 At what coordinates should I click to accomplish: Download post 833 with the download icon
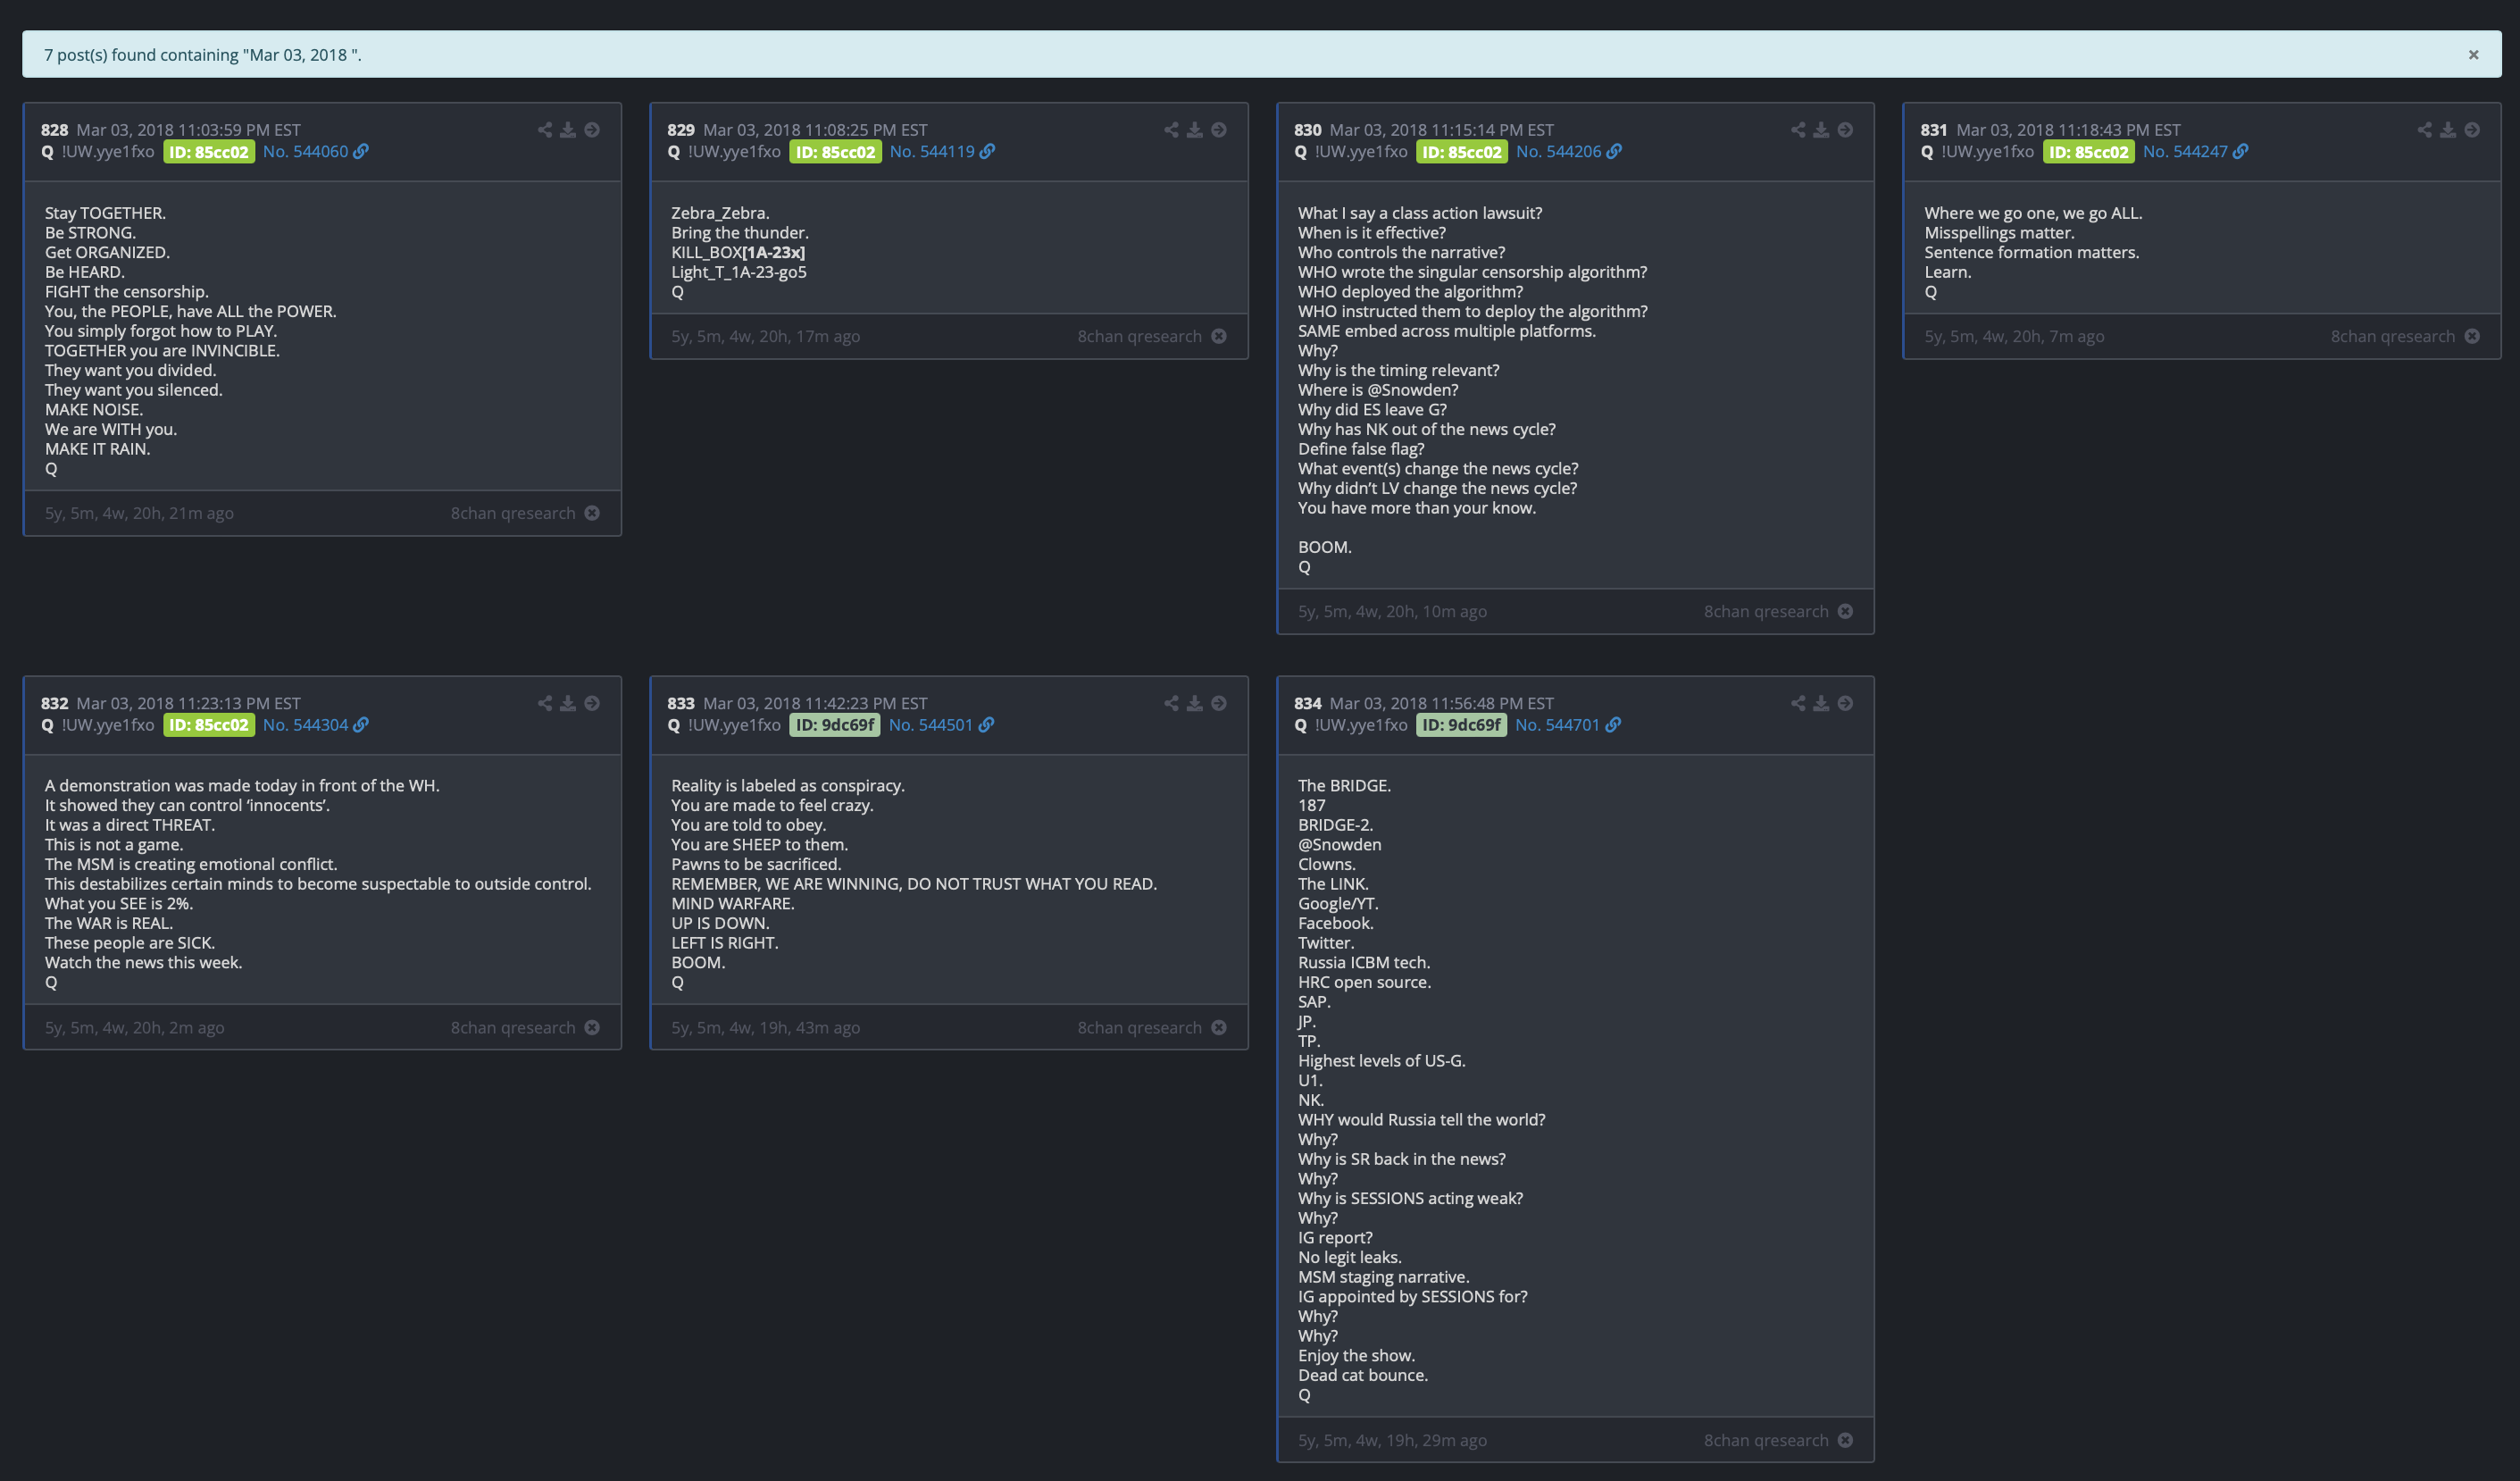pyautogui.click(x=1194, y=703)
